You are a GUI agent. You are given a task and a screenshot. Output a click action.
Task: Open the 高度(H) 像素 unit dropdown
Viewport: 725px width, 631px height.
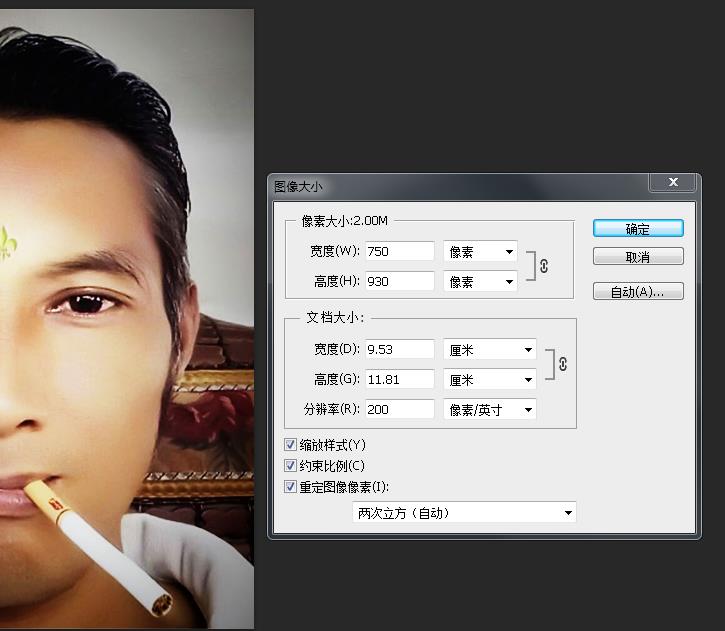pos(480,281)
